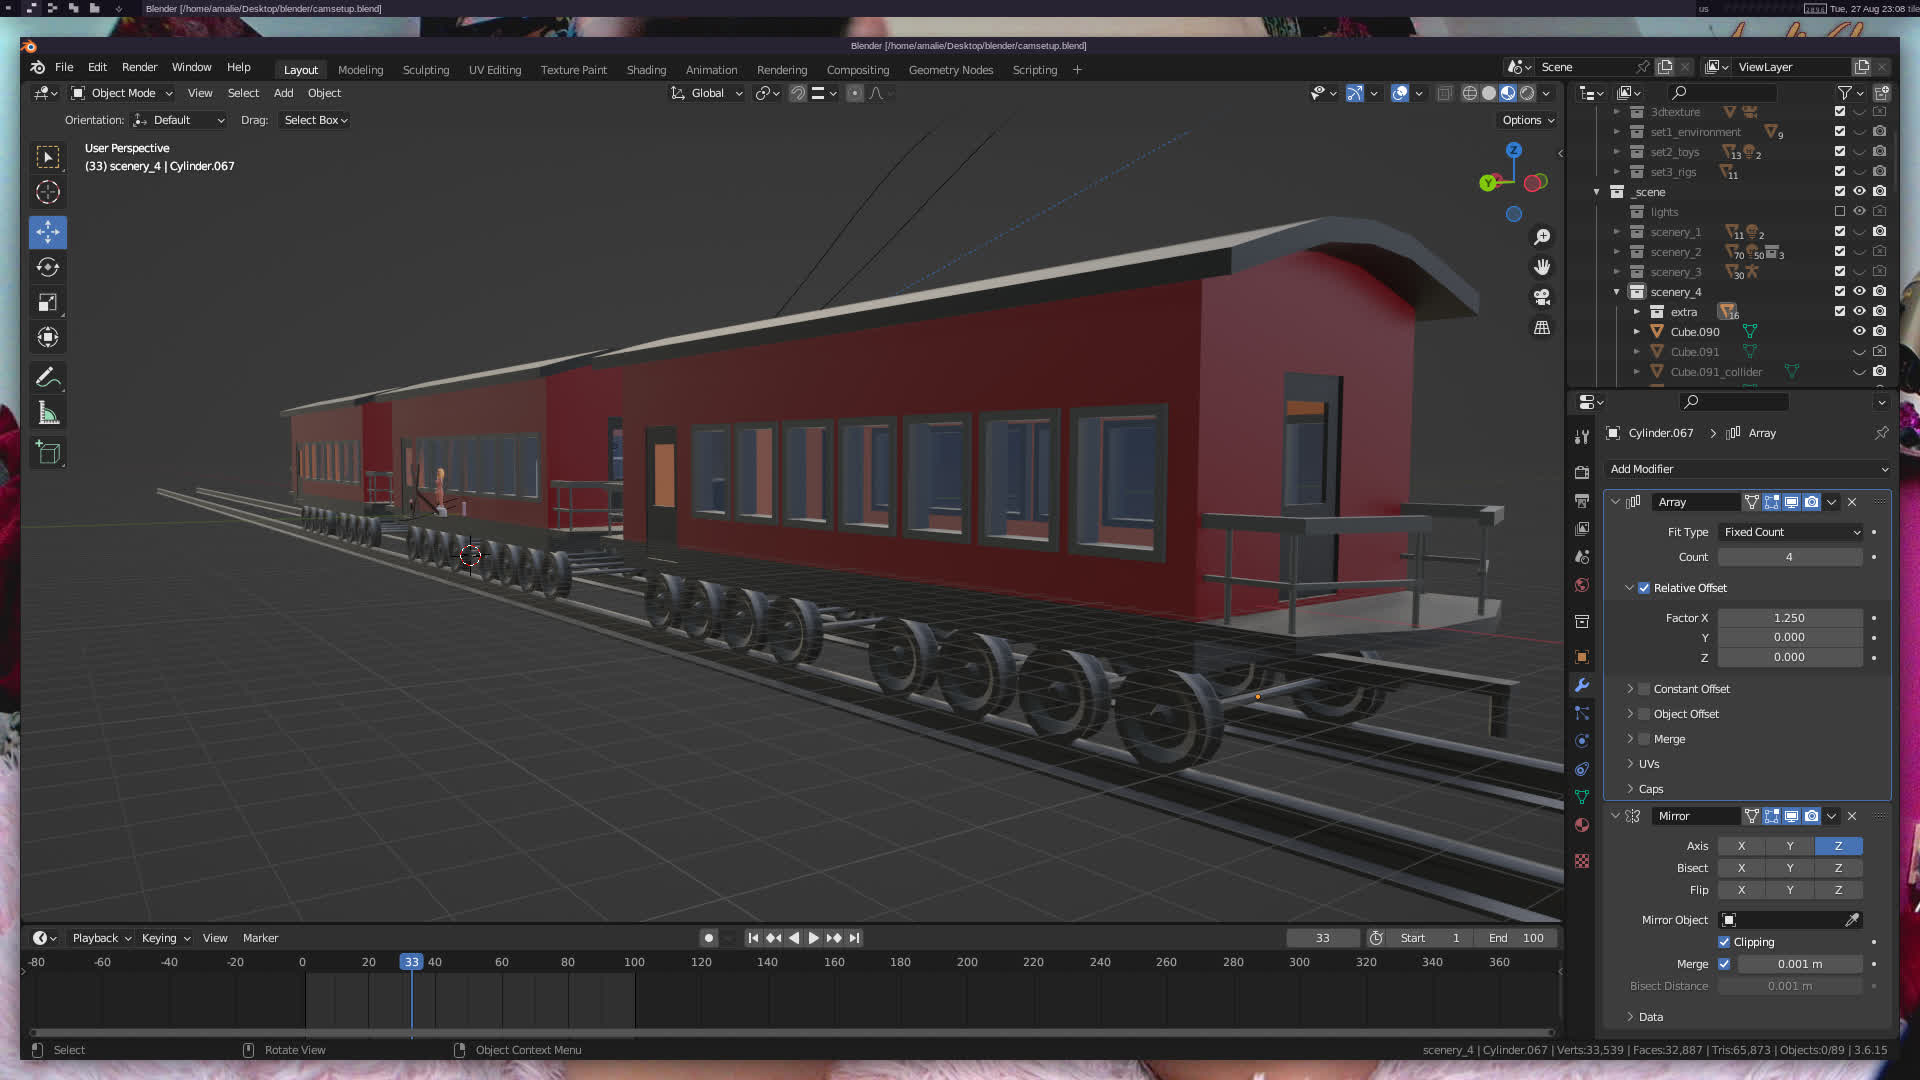
Task: Select the Measure tool
Action: pos(47,413)
